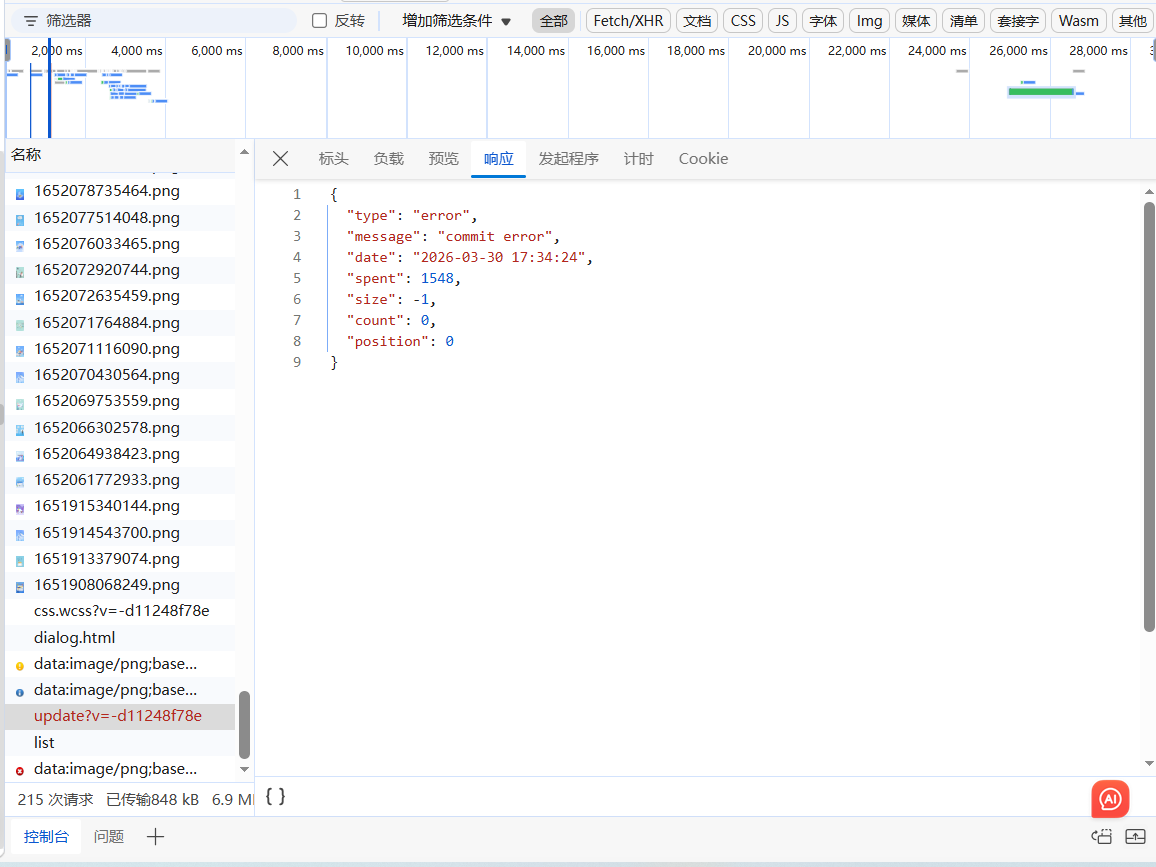The width and height of the screenshot is (1156, 867).
Task: Click the yellow icon next to data:image/png entry
Action: coord(19,665)
